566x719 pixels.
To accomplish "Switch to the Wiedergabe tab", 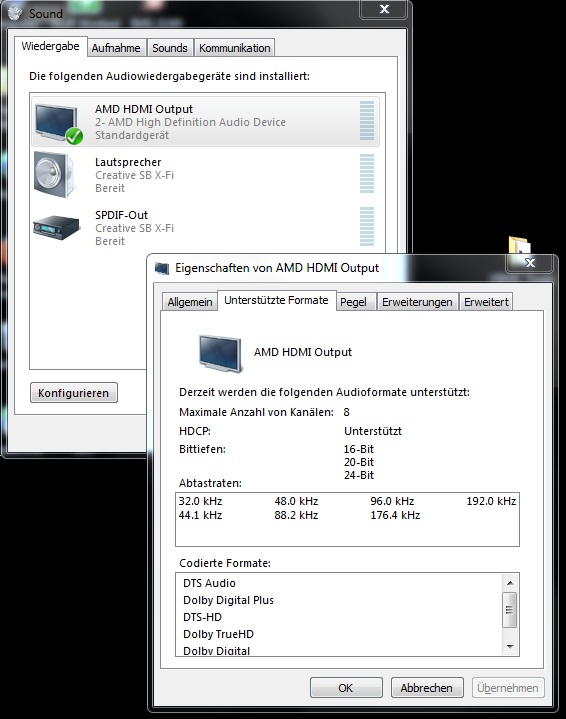I will 50,46.
